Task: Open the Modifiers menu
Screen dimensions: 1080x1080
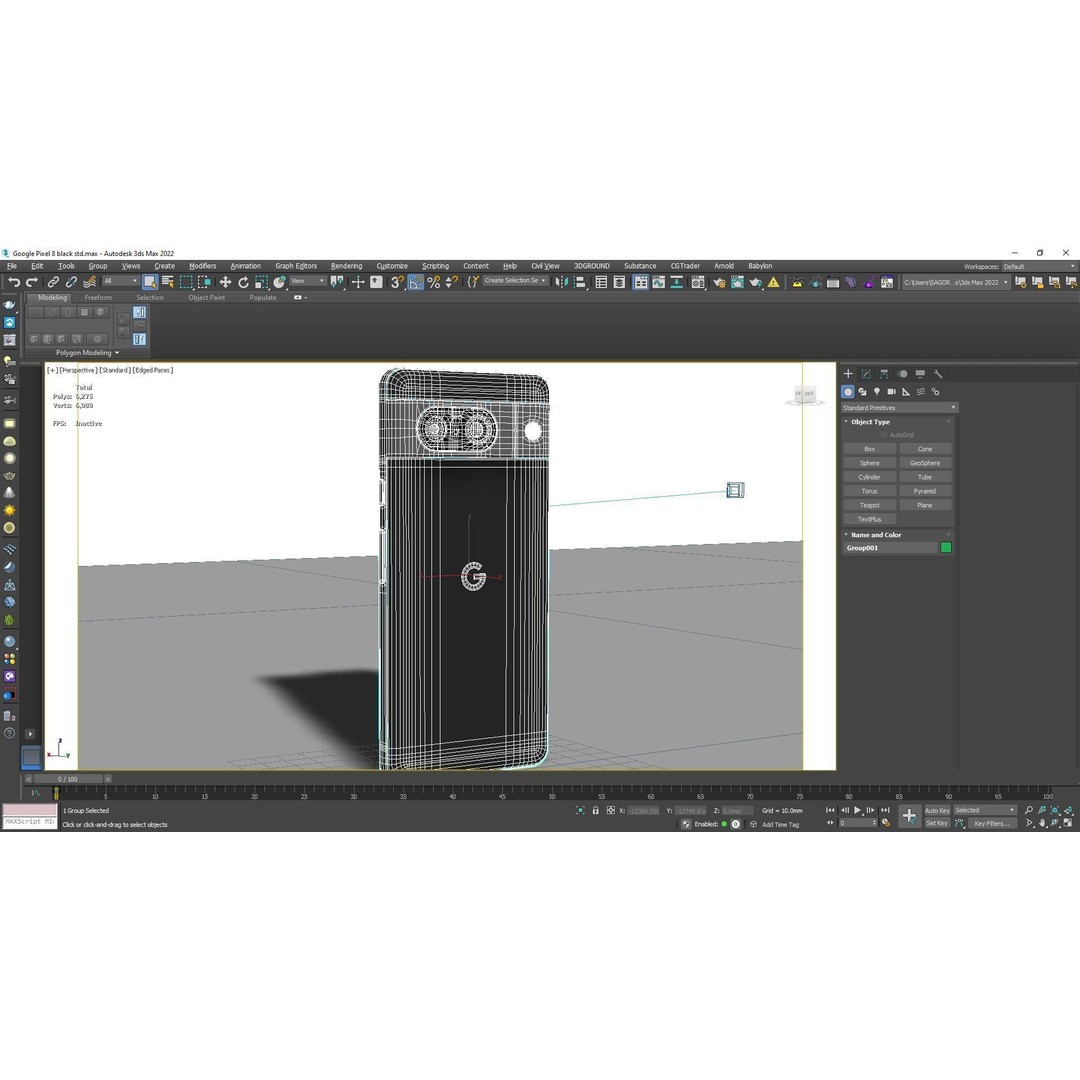Action: click(x=202, y=266)
